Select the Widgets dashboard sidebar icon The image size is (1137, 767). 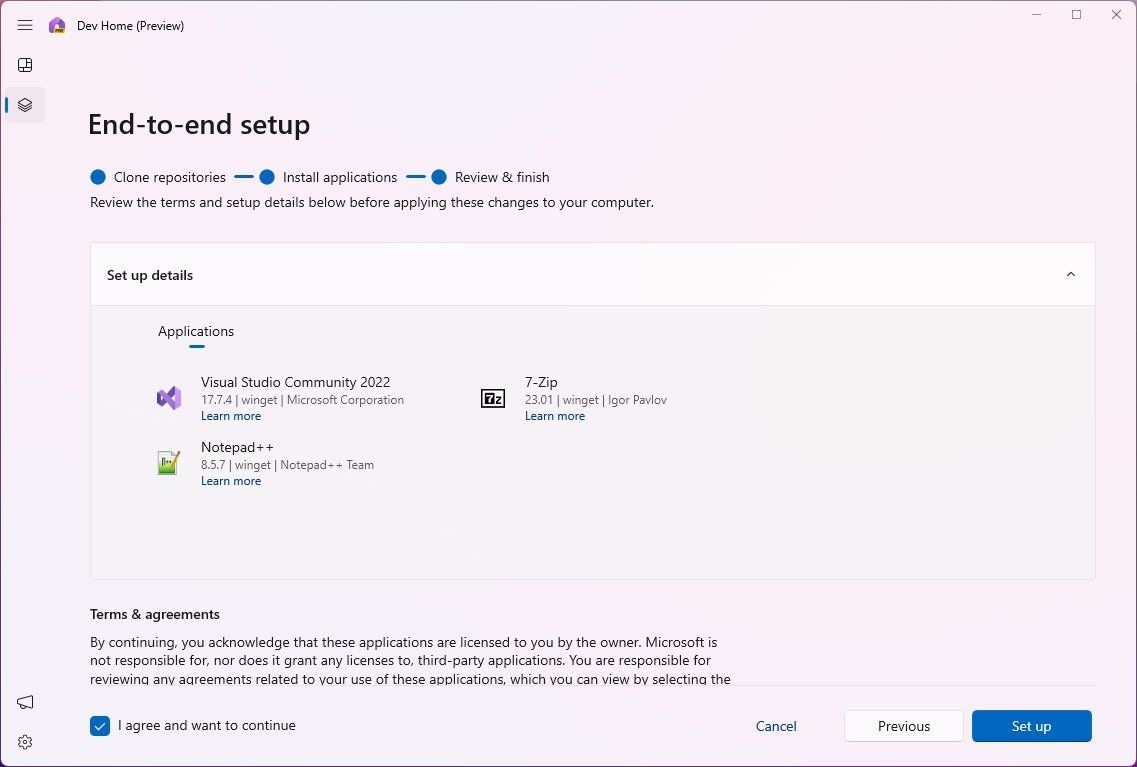[24, 64]
